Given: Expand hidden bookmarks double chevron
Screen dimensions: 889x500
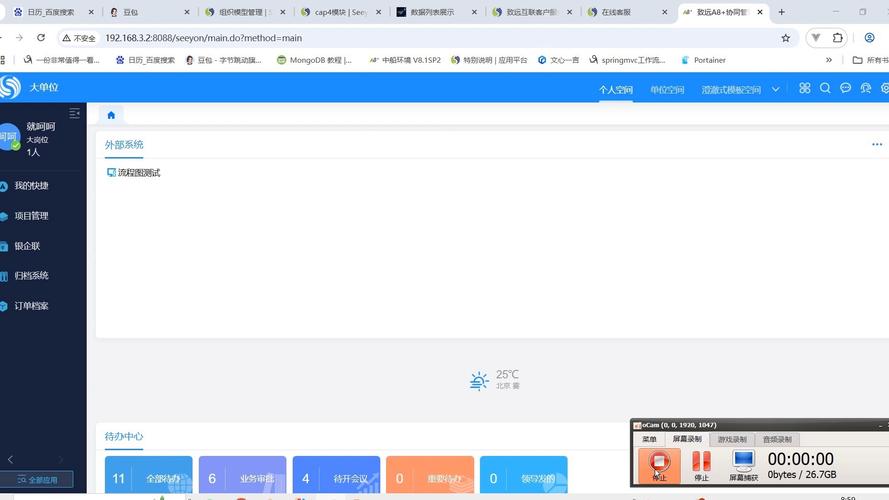Looking at the screenshot, I should click(x=828, y=60).
